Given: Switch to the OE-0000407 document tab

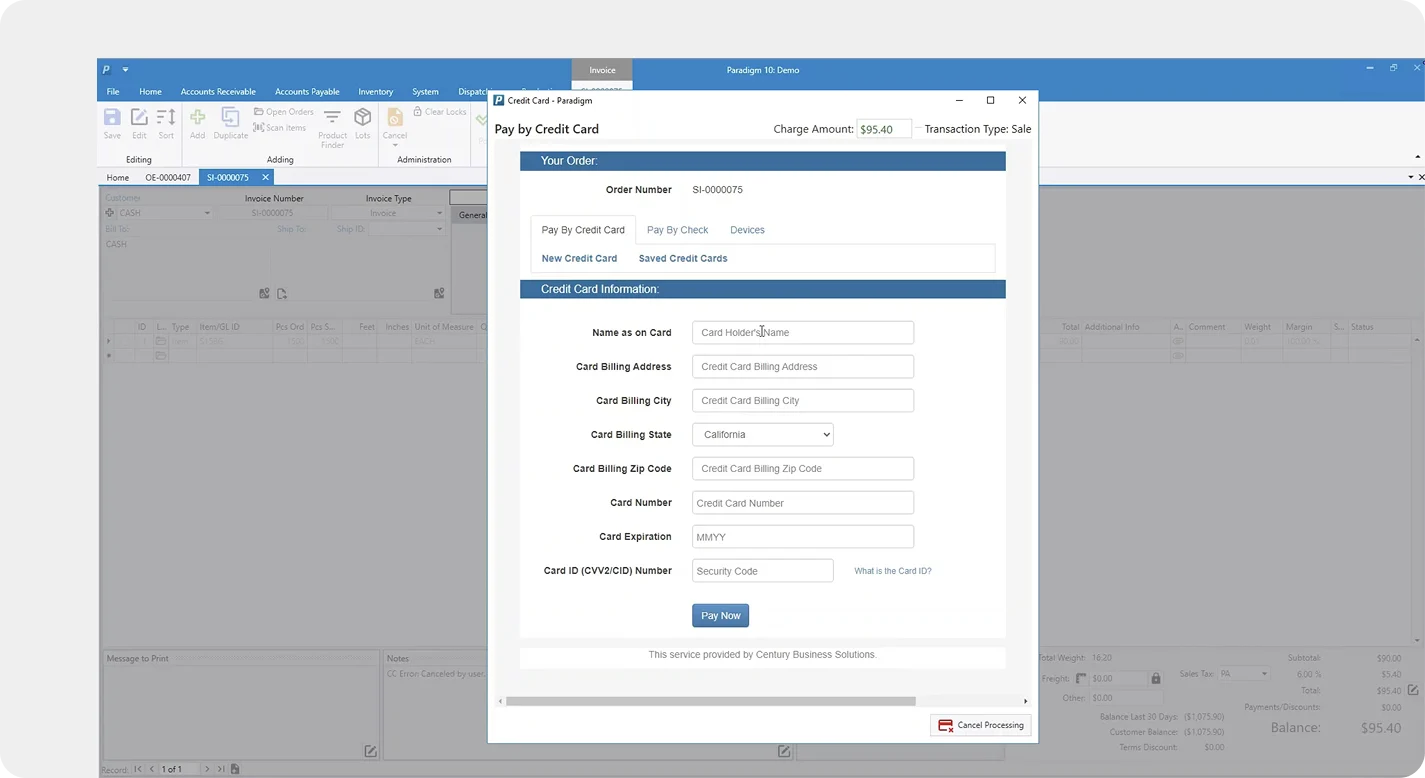Looking at the screenshot, I should 168,177.
